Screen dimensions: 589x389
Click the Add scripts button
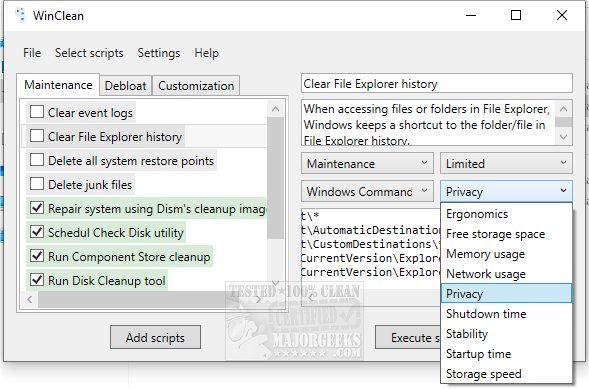(x=155, y=338)
